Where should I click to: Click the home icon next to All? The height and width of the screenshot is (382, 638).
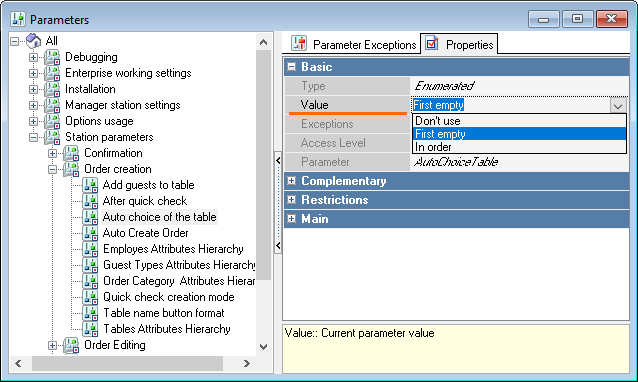[x=33, y=41]
